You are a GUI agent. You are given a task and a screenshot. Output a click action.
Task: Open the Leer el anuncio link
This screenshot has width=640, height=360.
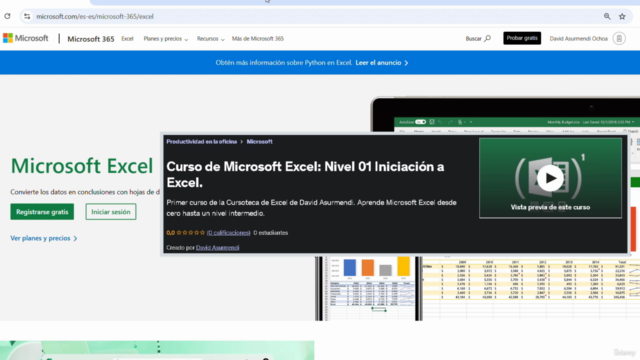382,63
